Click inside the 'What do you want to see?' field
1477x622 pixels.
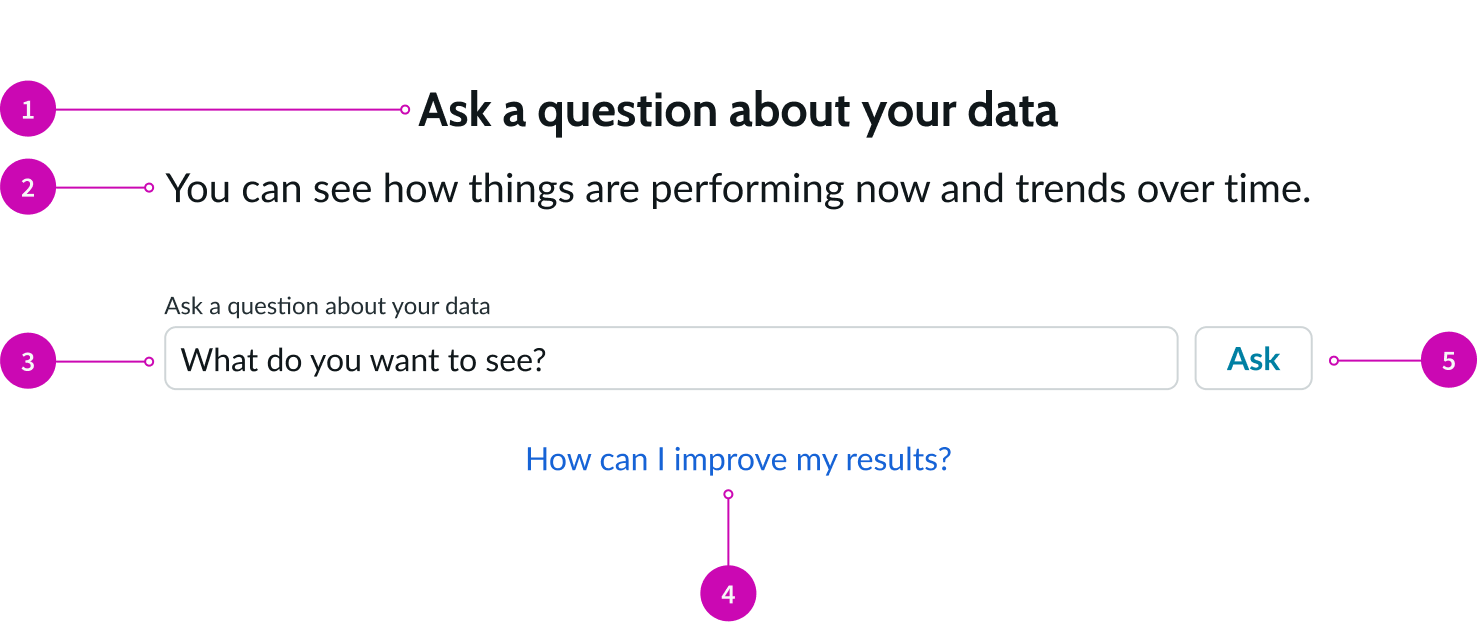[670, 358]
